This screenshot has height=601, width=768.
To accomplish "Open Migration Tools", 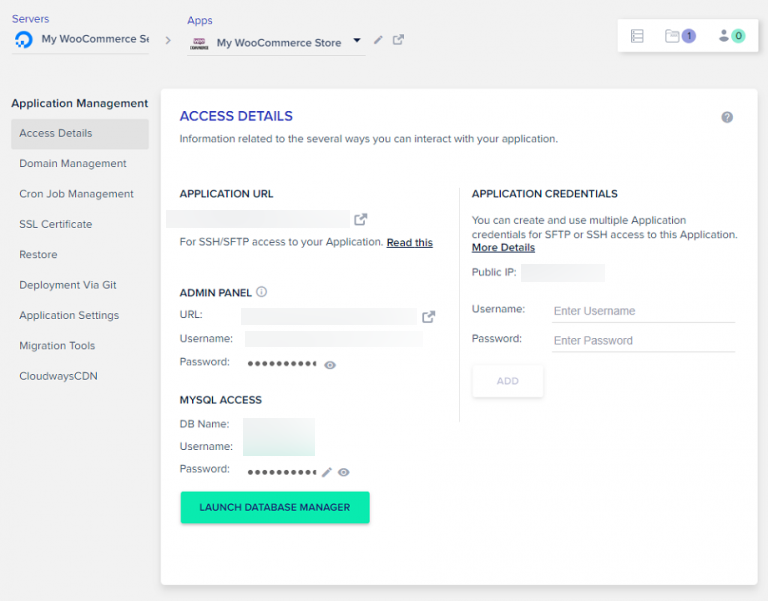I will click(57, 346).
